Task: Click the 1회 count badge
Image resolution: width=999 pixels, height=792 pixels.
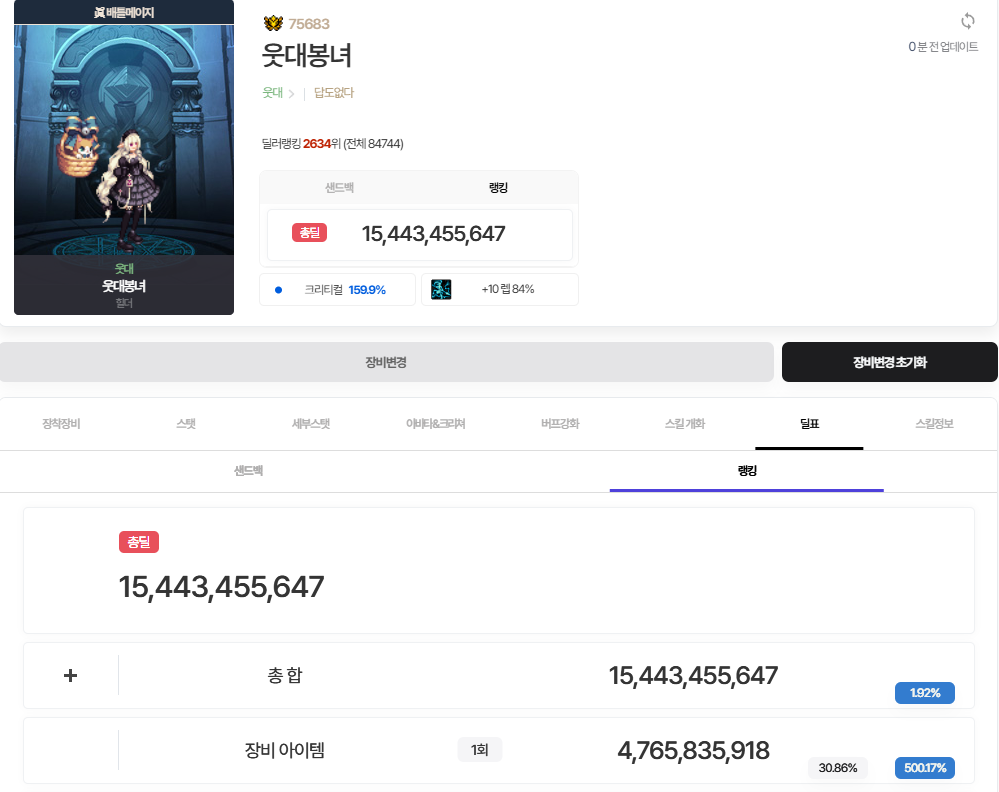Action: point(480,750)
